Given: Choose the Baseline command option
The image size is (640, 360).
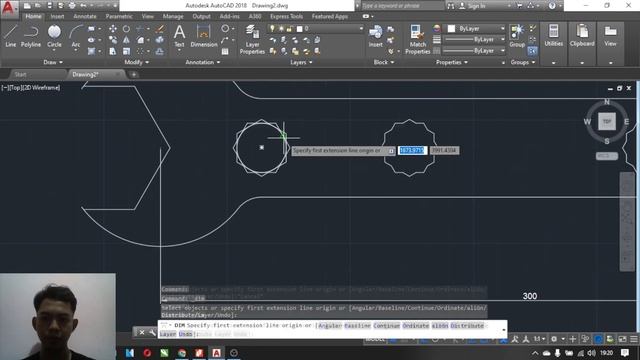Looking at the screenshot, I should (x=357, y=325).
